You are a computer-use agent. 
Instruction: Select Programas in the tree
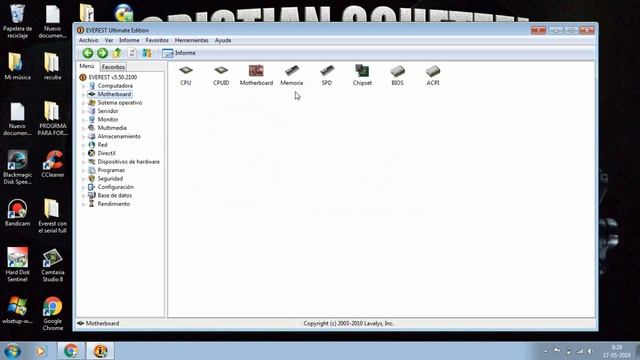[x=111, y=170]
